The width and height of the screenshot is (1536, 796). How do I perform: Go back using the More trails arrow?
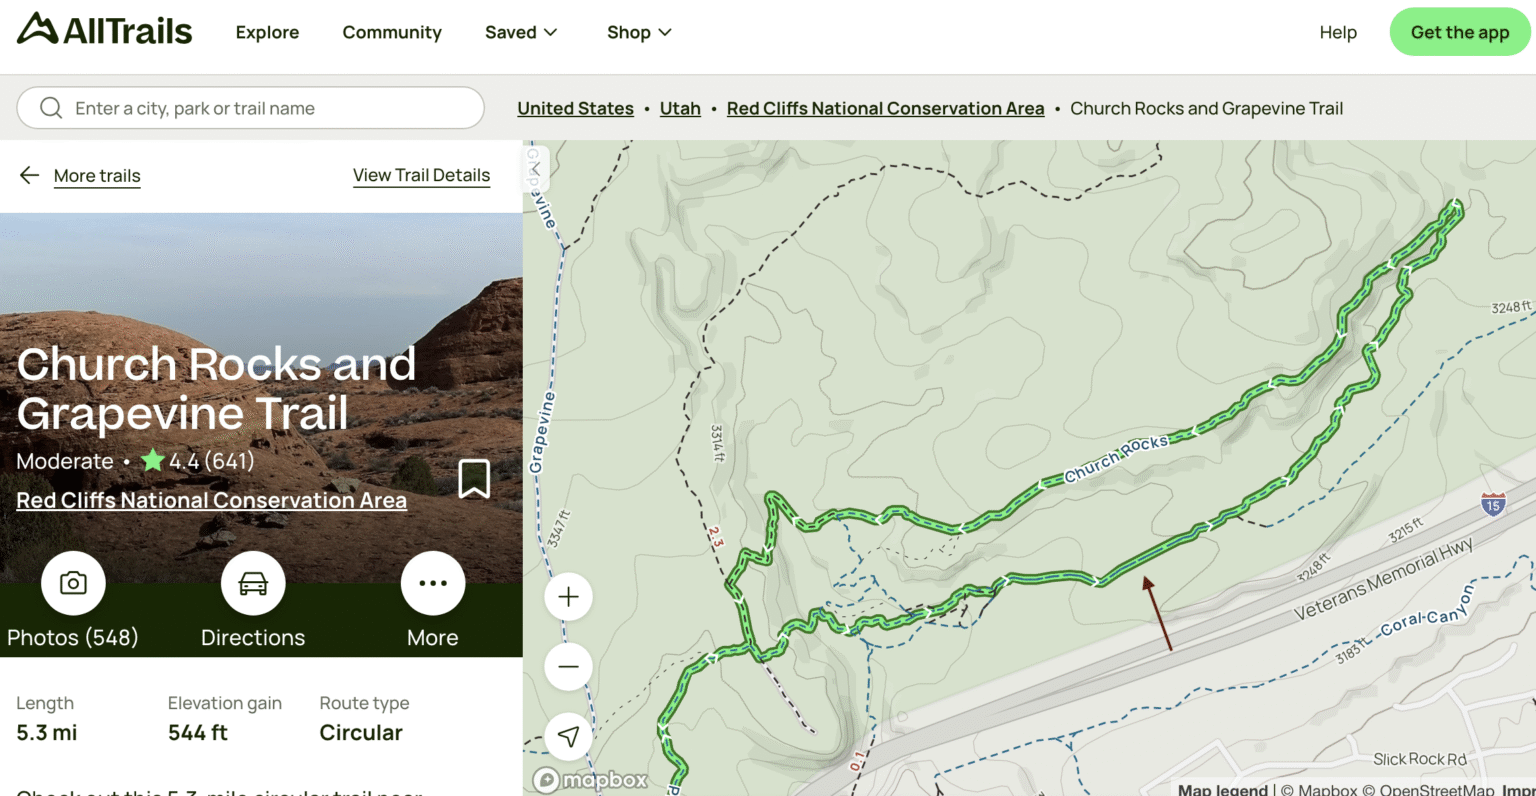(x=29, y=175)
